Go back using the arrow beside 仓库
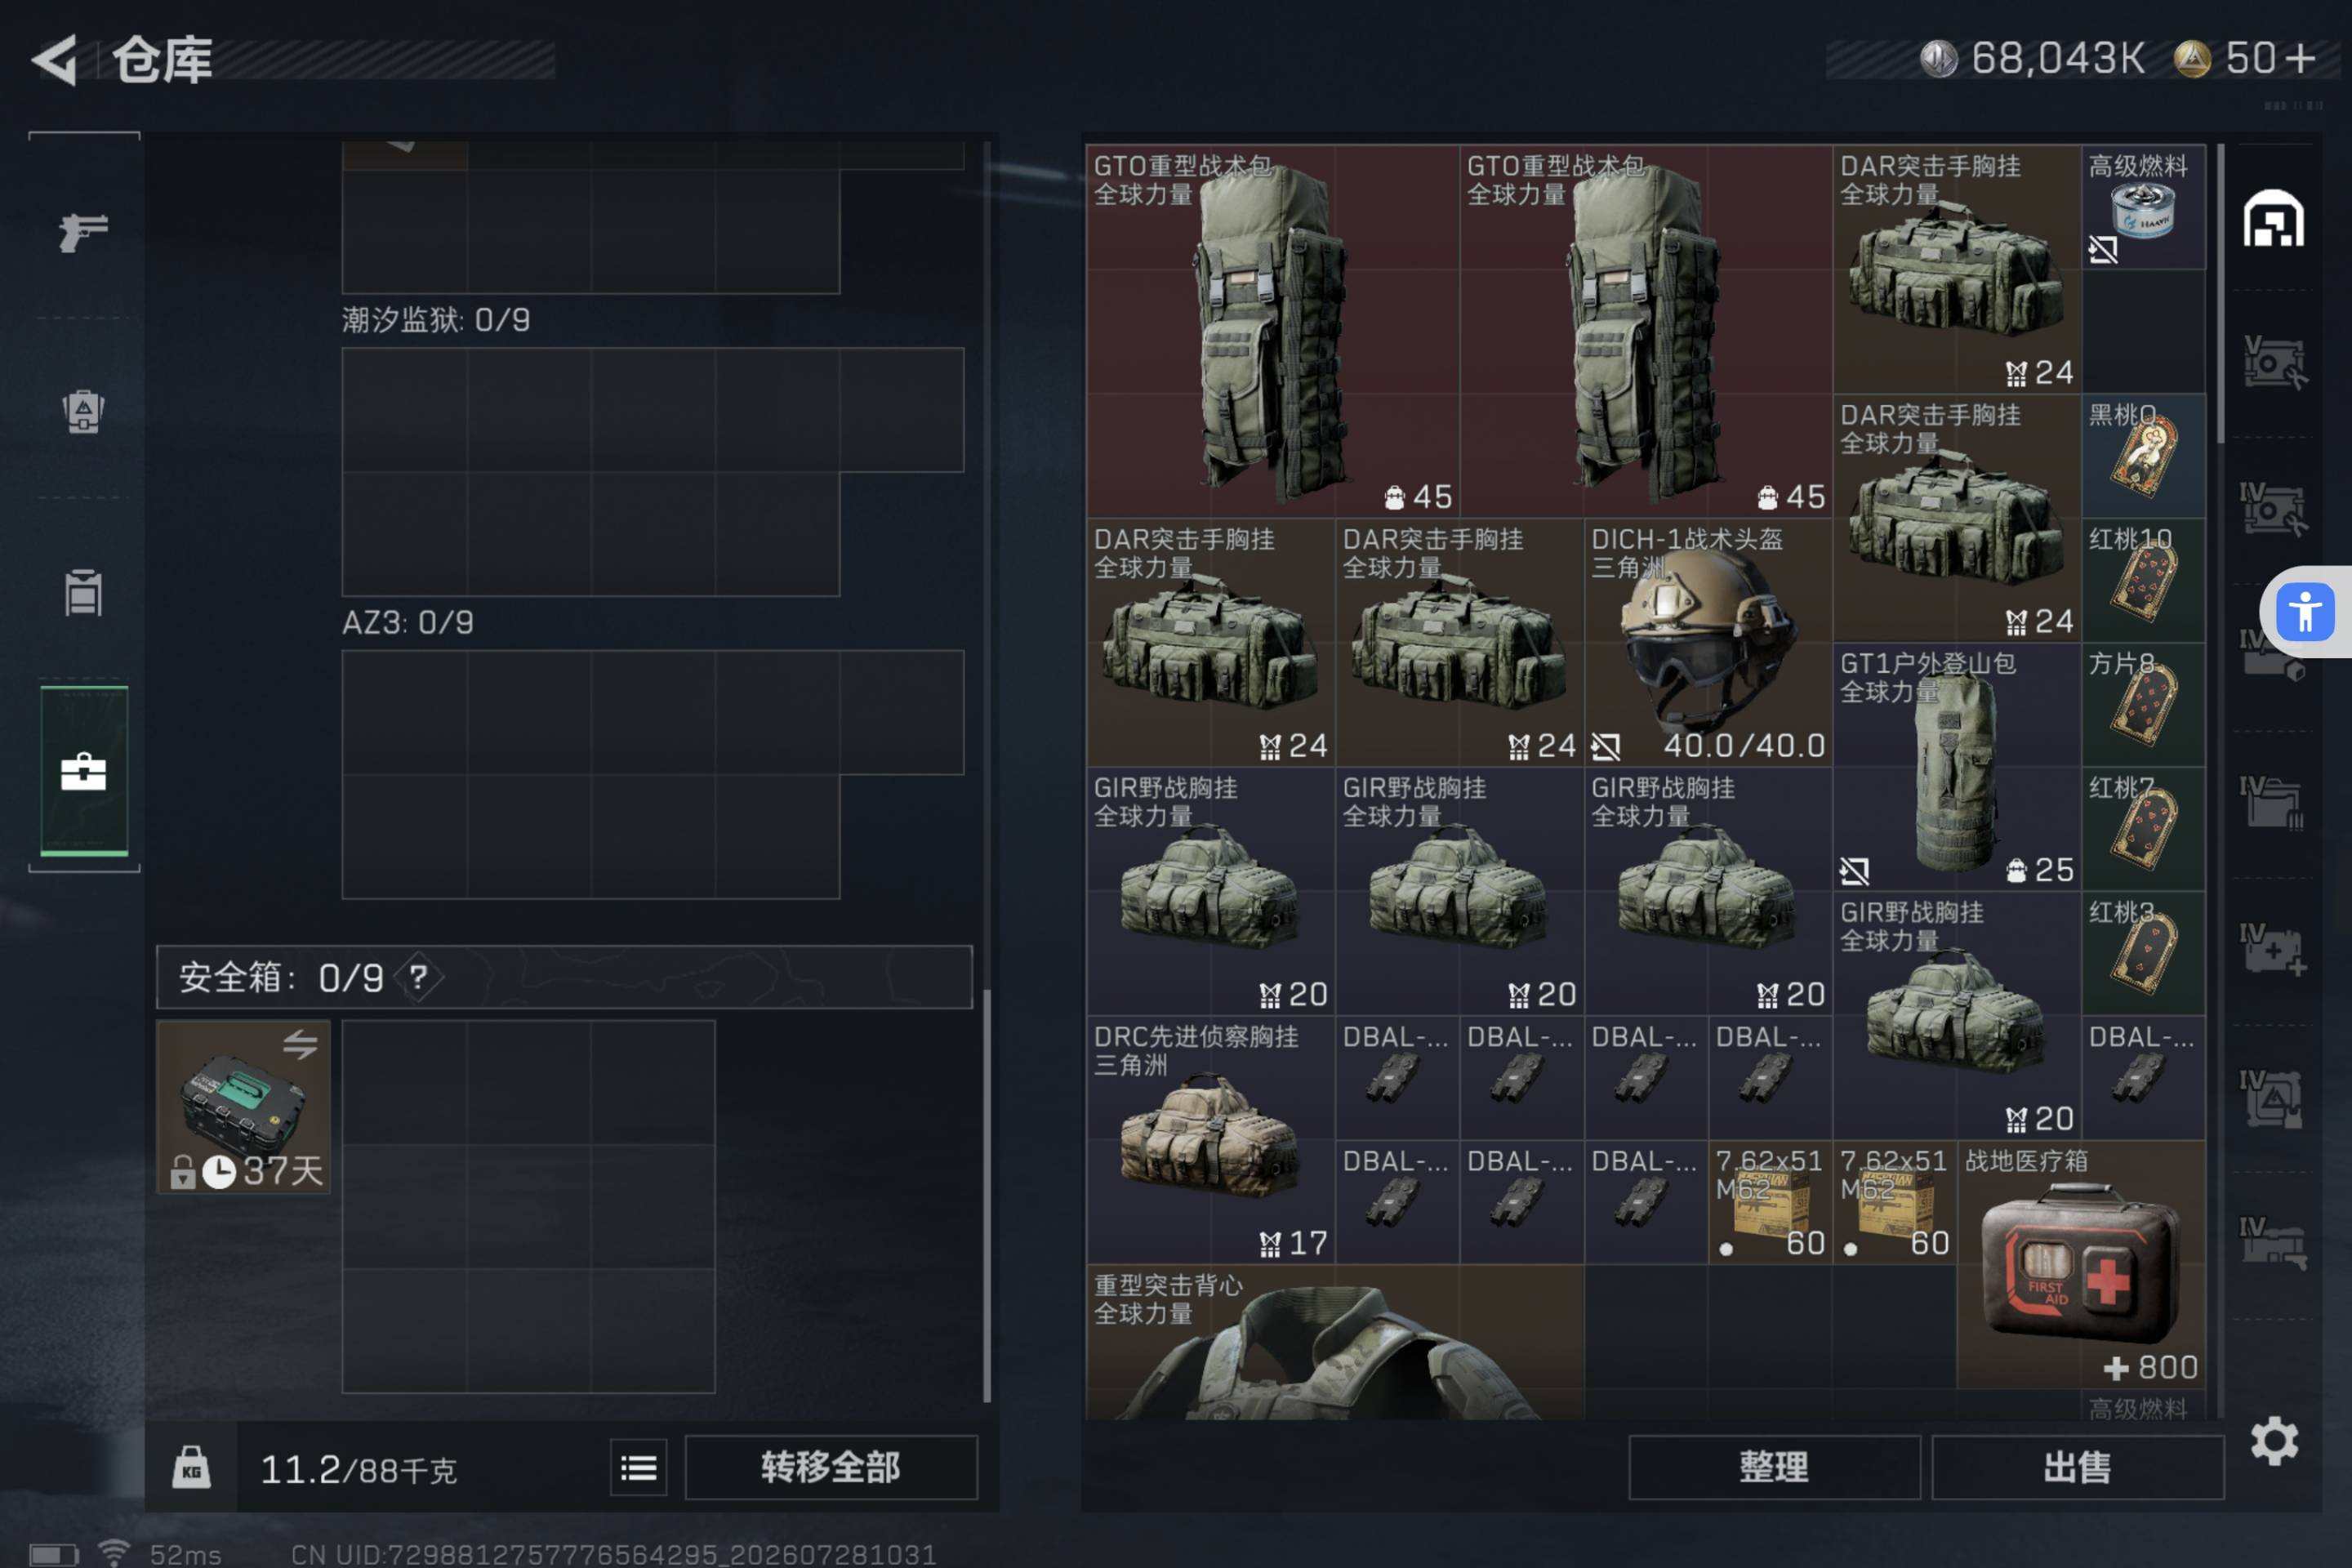 point(54,60)
